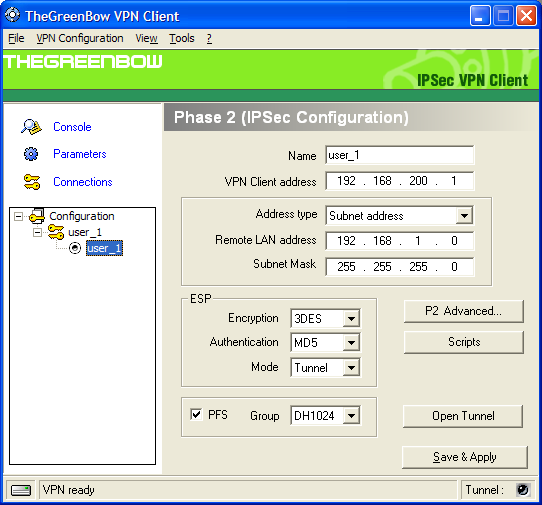Open the Tools menu
Image resolution: width=542 pixels, height=505 pixels.
coord(182,38)
